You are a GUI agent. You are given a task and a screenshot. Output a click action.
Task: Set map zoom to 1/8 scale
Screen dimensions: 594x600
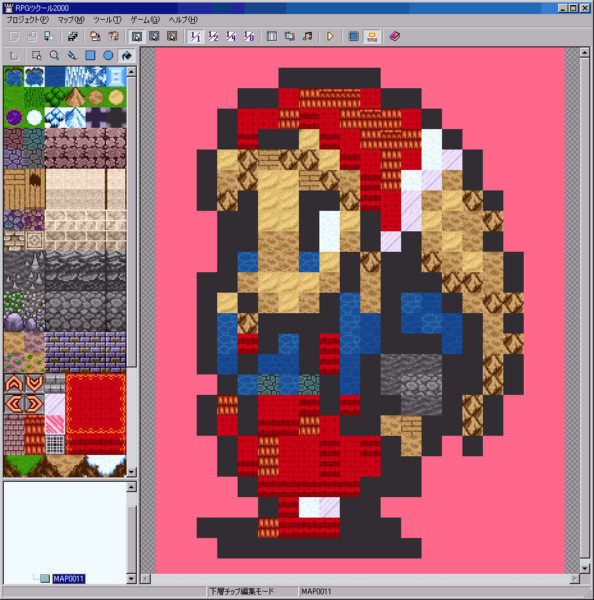click(x=249, y=36)
